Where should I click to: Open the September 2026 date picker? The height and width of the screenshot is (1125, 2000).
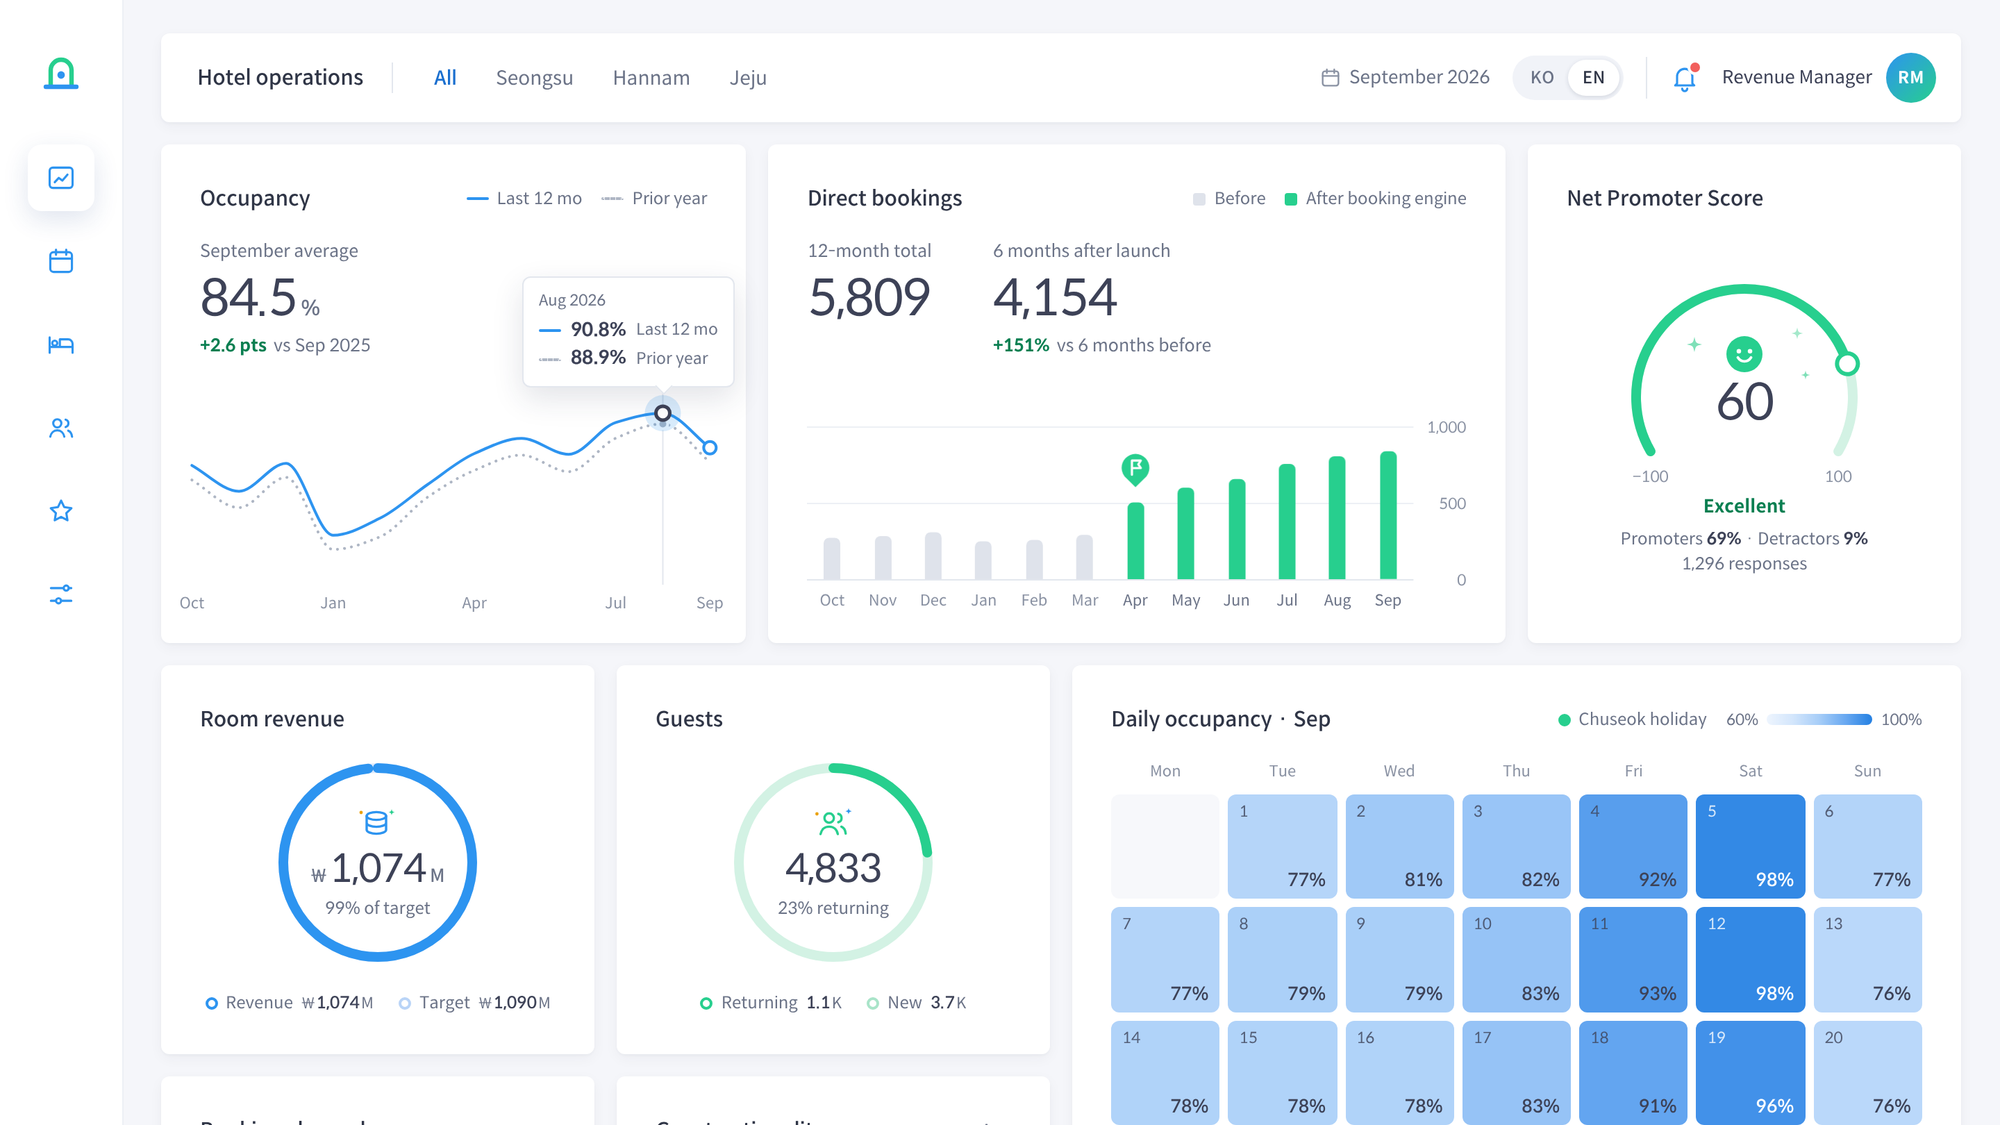(1405, 78)
